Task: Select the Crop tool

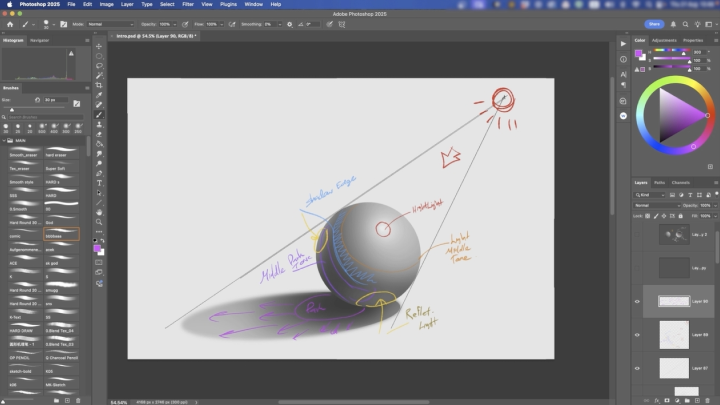Action: point(99,85)
